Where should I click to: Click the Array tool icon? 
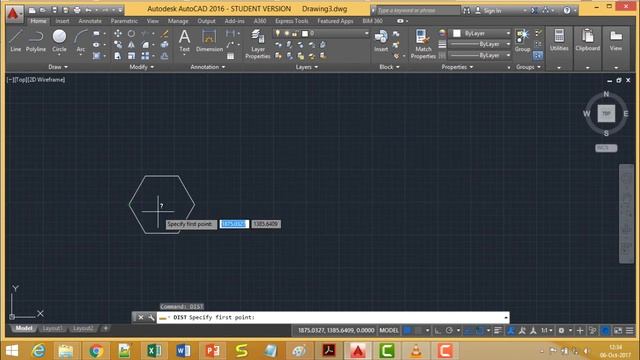[145, 56]
